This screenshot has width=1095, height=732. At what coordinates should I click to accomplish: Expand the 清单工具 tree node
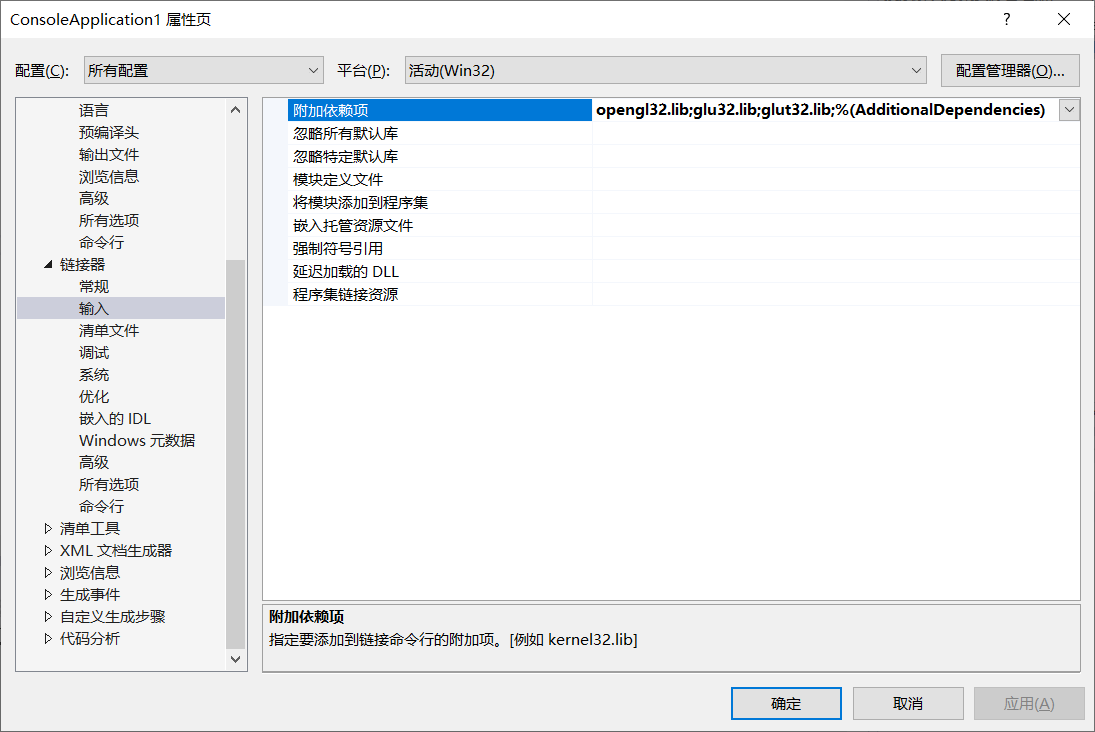click(48, 528)
